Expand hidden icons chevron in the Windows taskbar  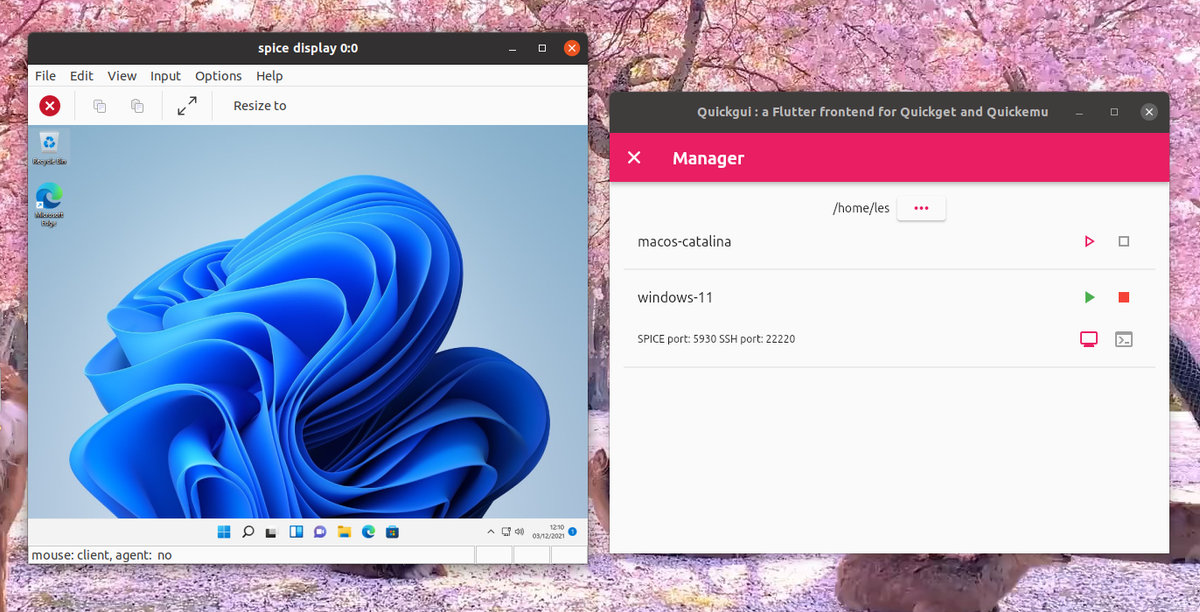tap(491, 531)
